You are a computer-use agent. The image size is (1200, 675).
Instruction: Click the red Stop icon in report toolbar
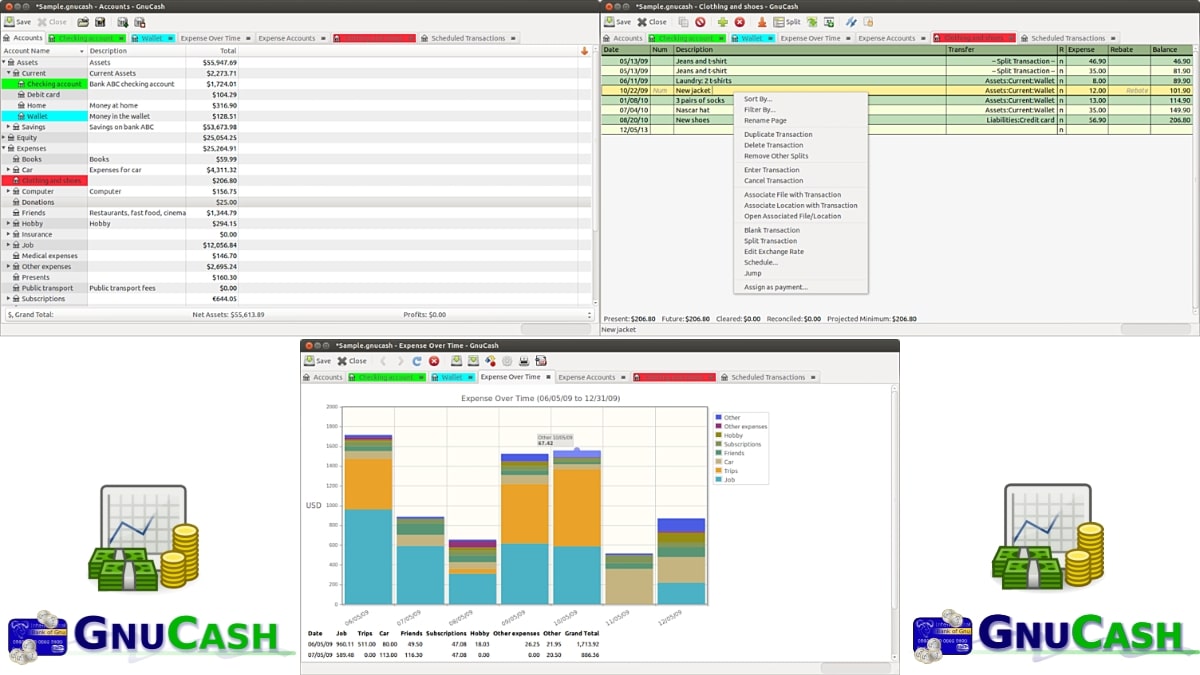(434, 361)
